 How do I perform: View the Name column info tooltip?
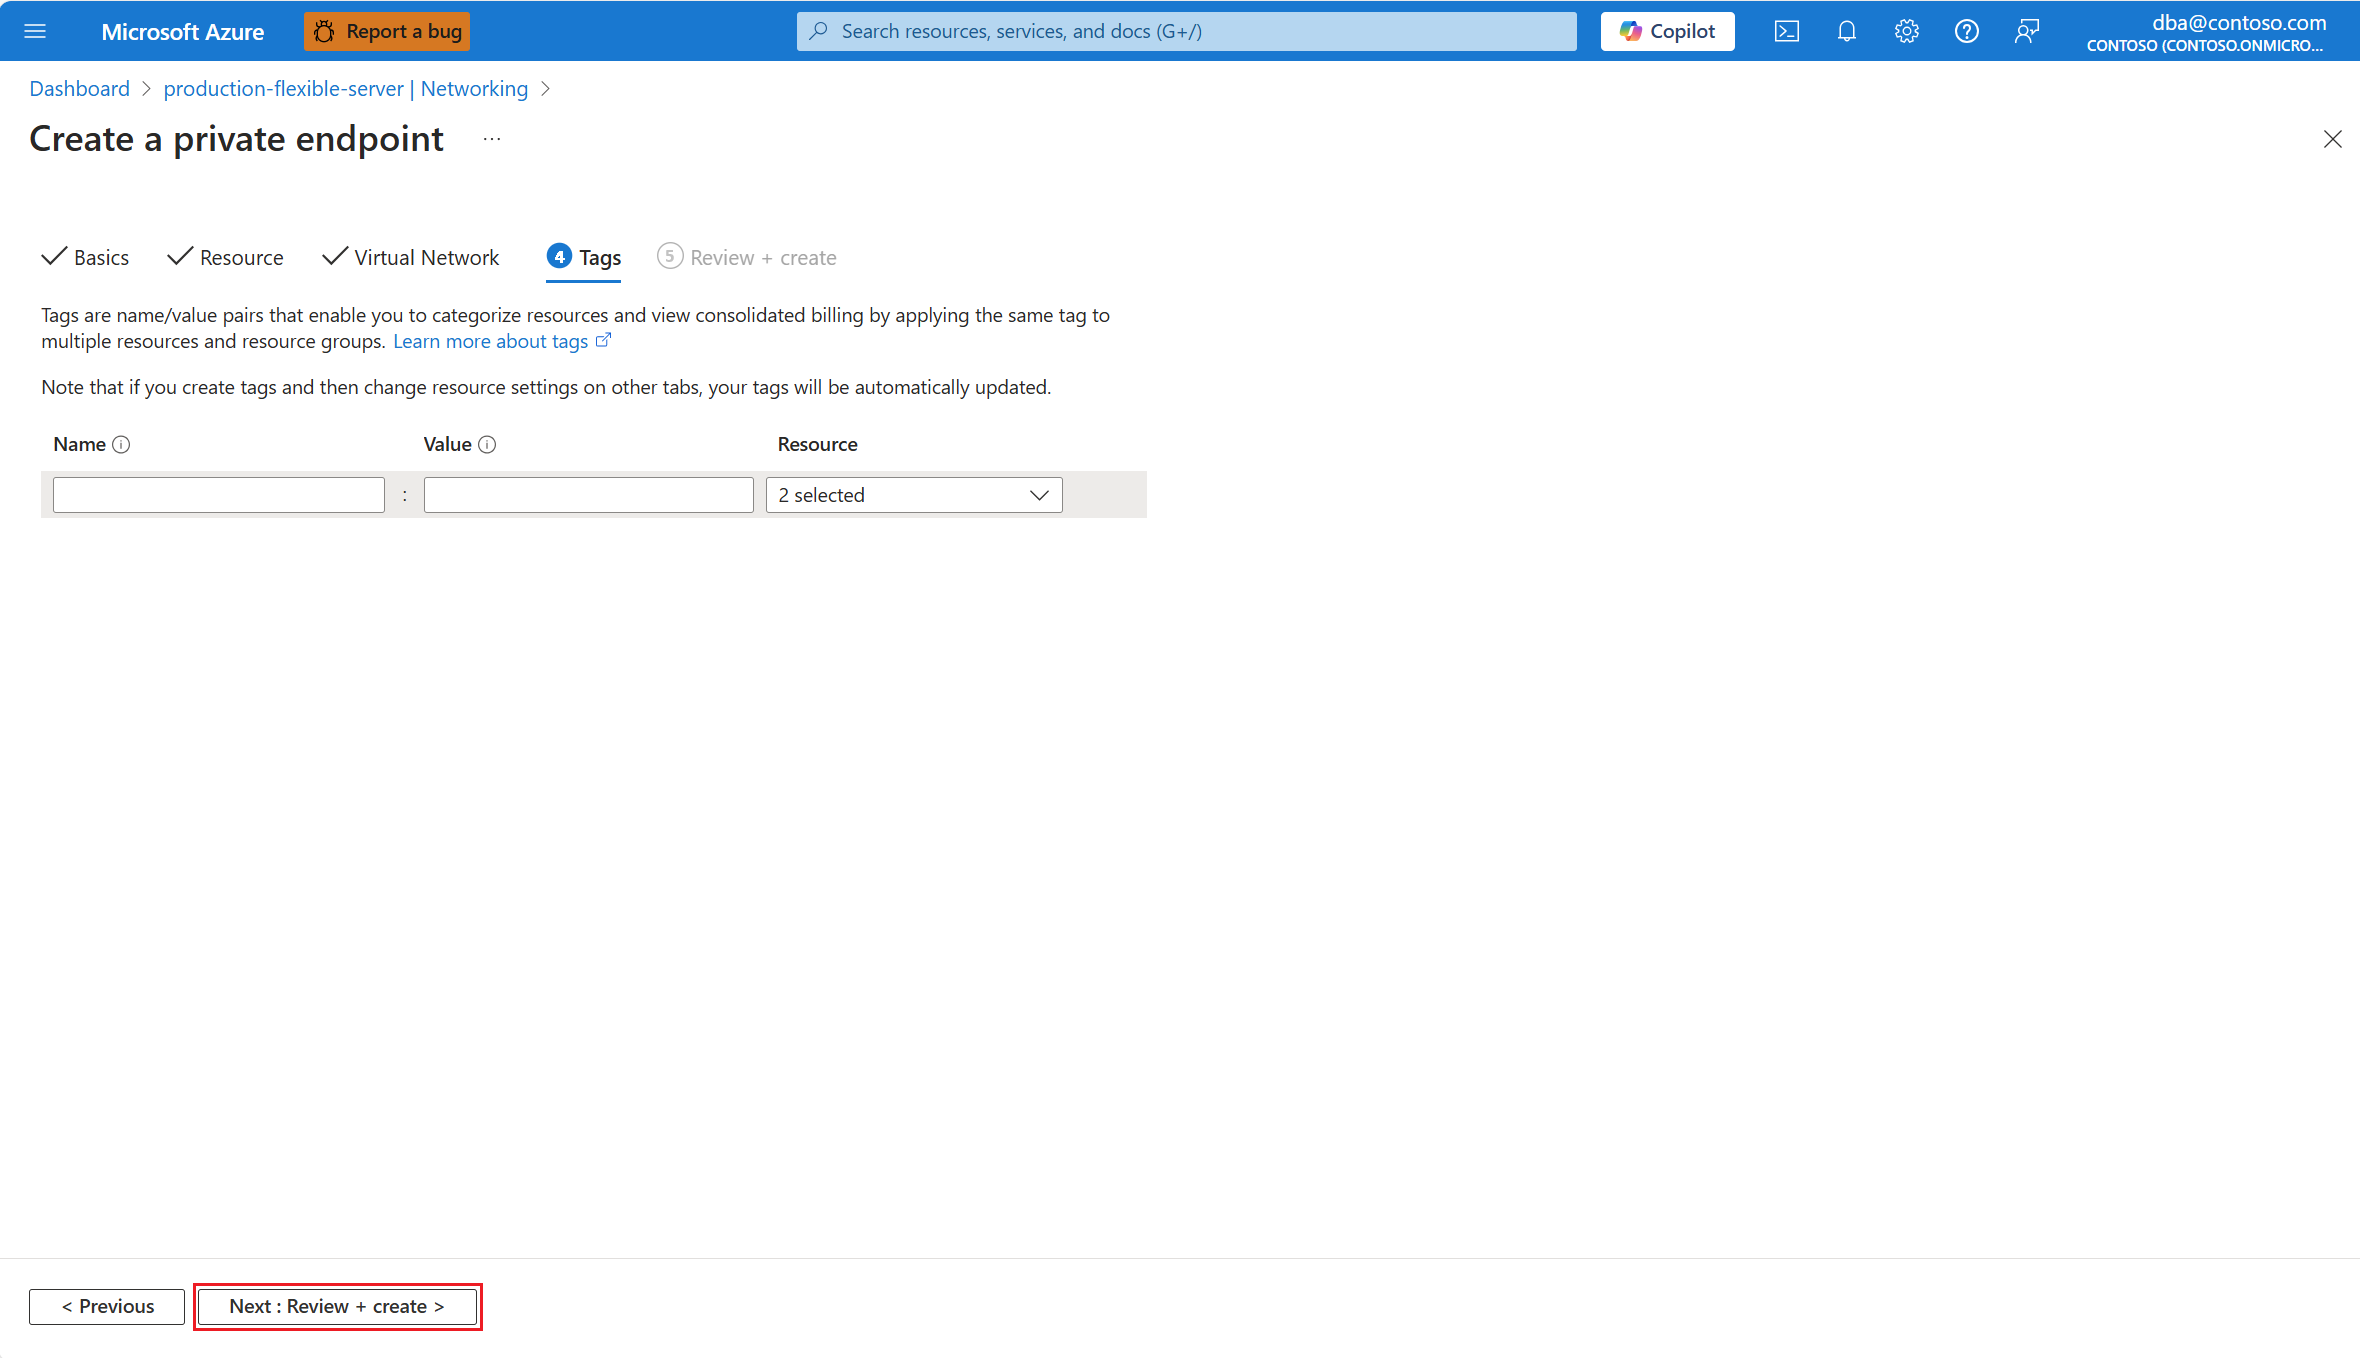click(x=122, y=444)
